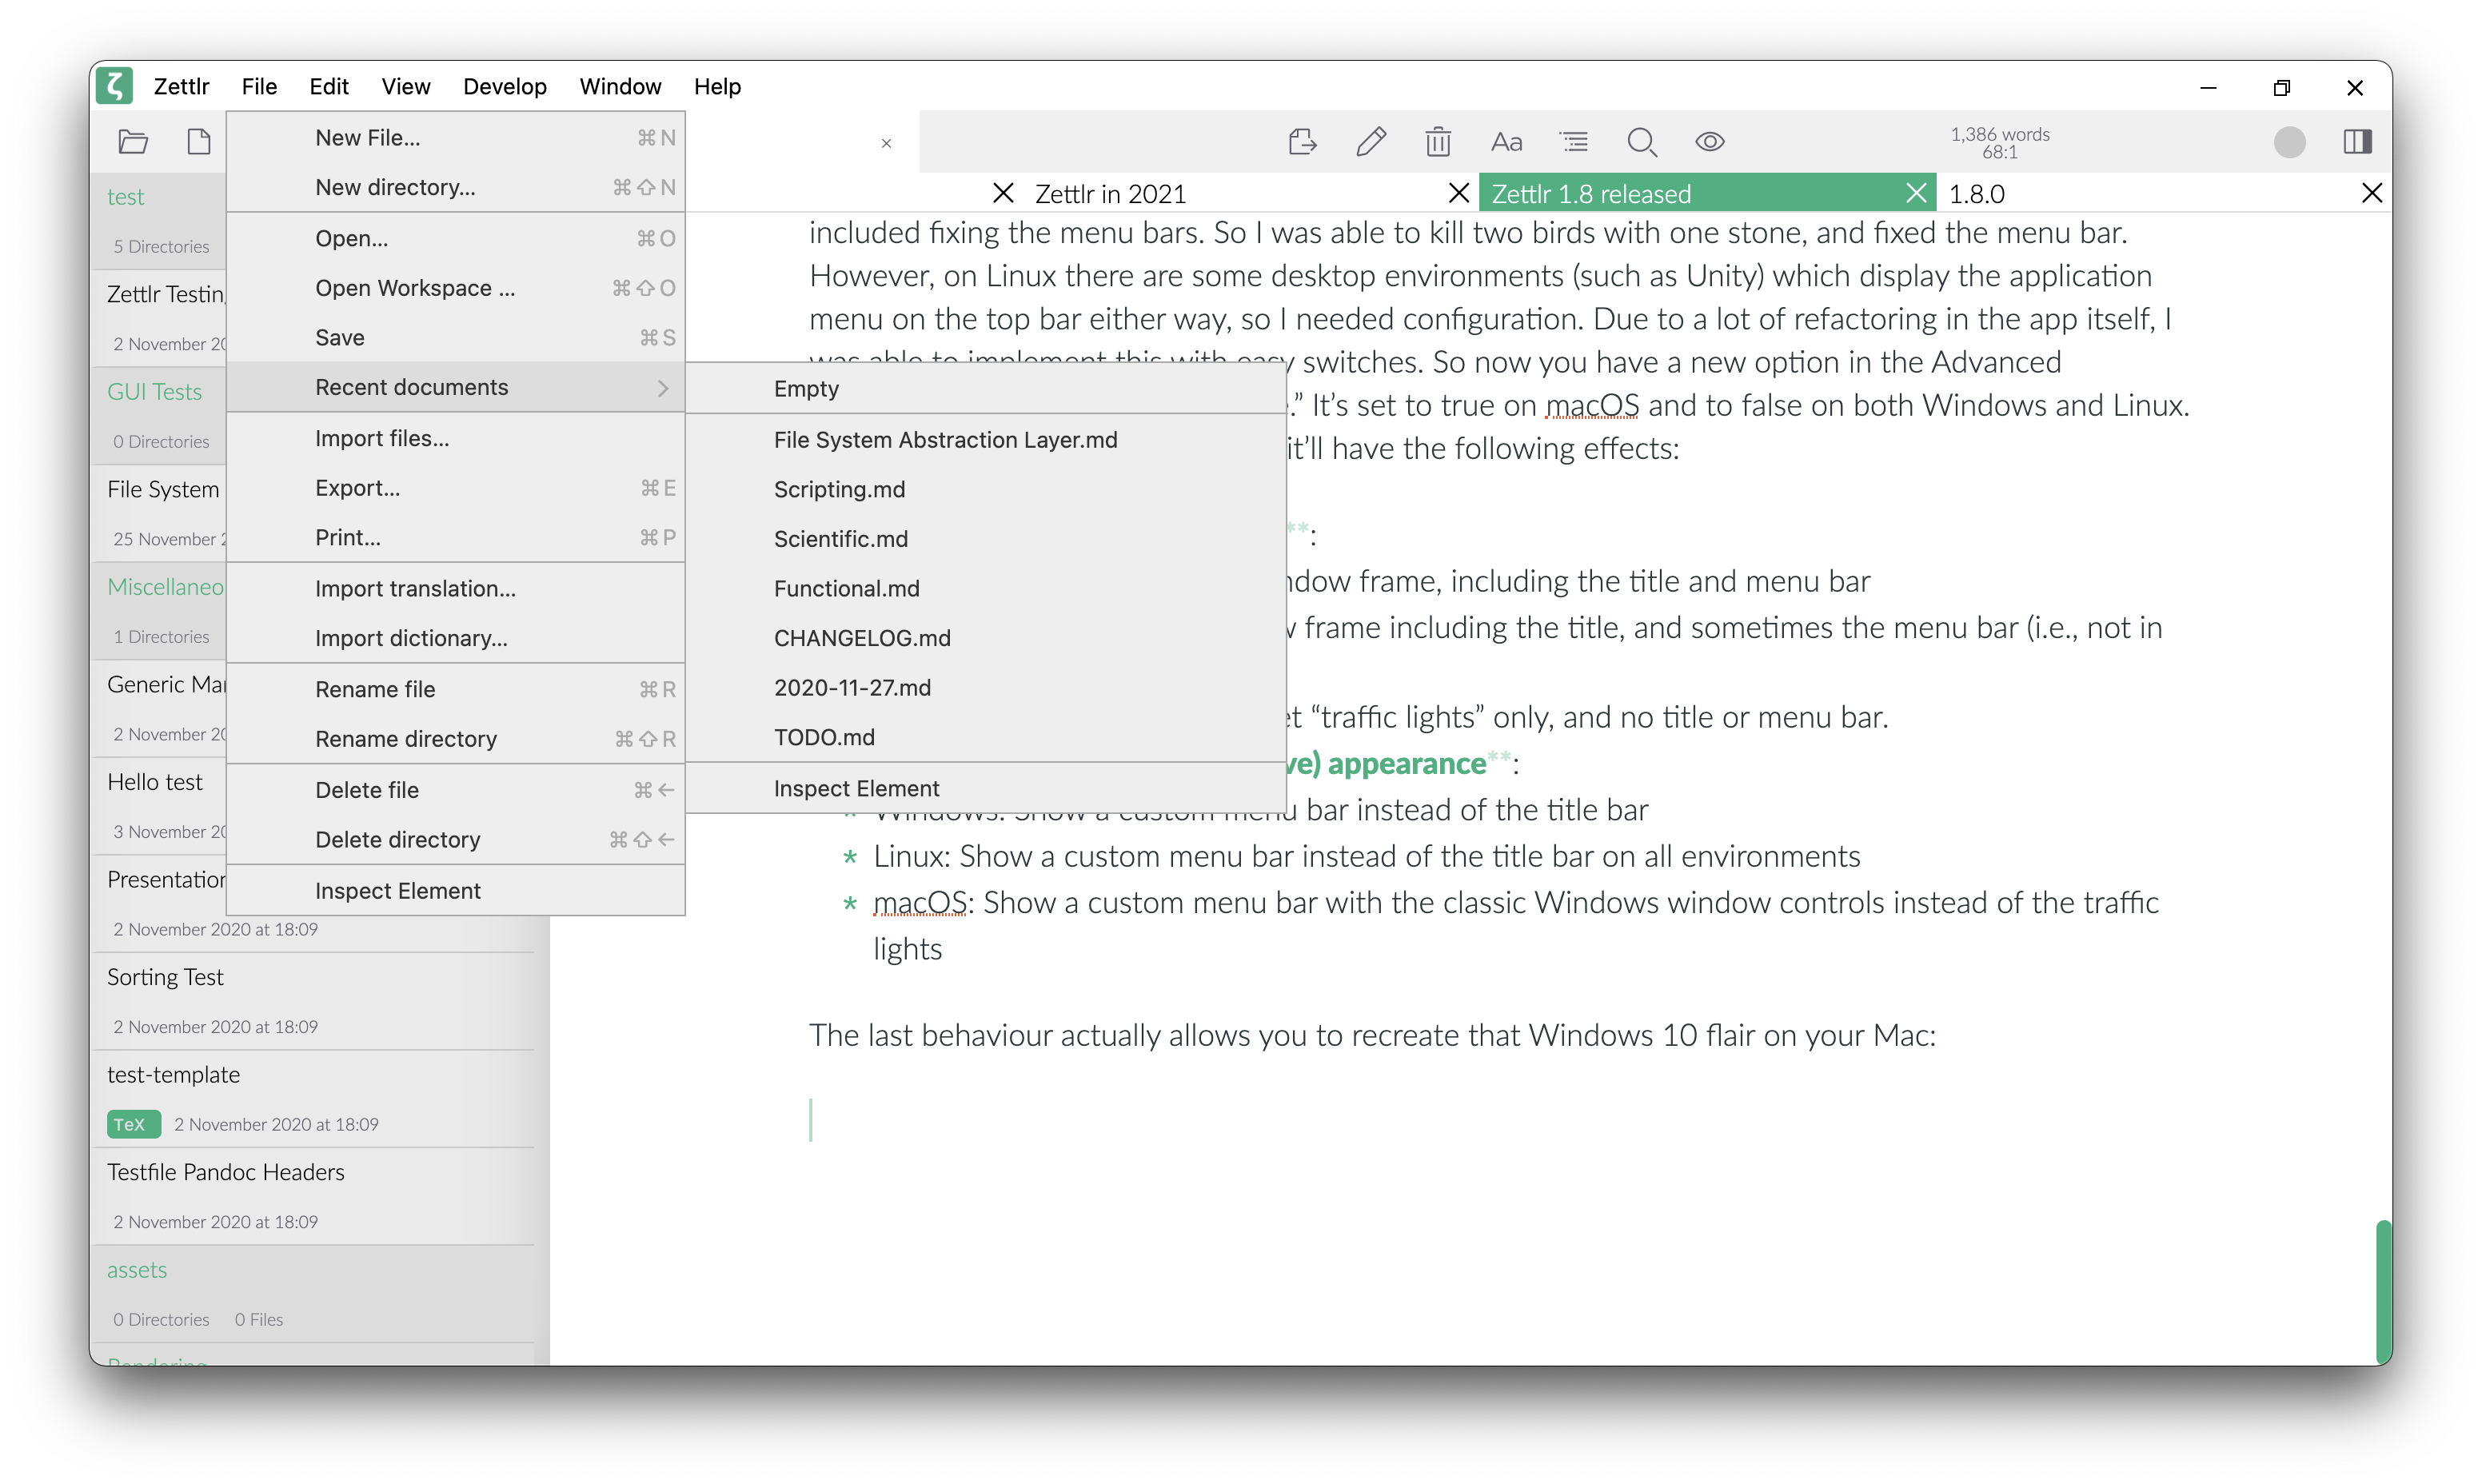The width and height of the screenshot is (2482, 1484).
Task: Select the test-template file
Action: [312, 1099]
